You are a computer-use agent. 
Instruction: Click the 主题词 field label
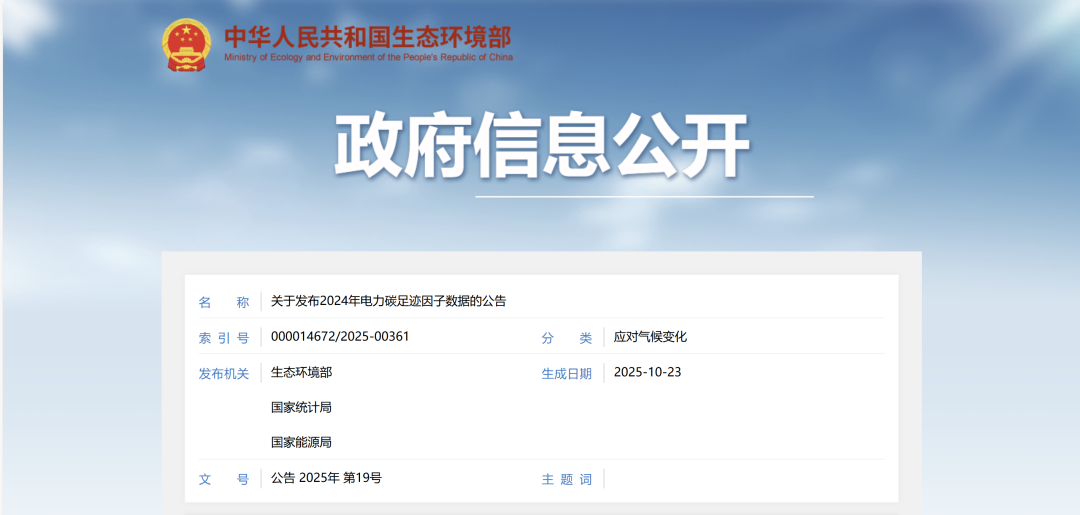click(567, 480)
